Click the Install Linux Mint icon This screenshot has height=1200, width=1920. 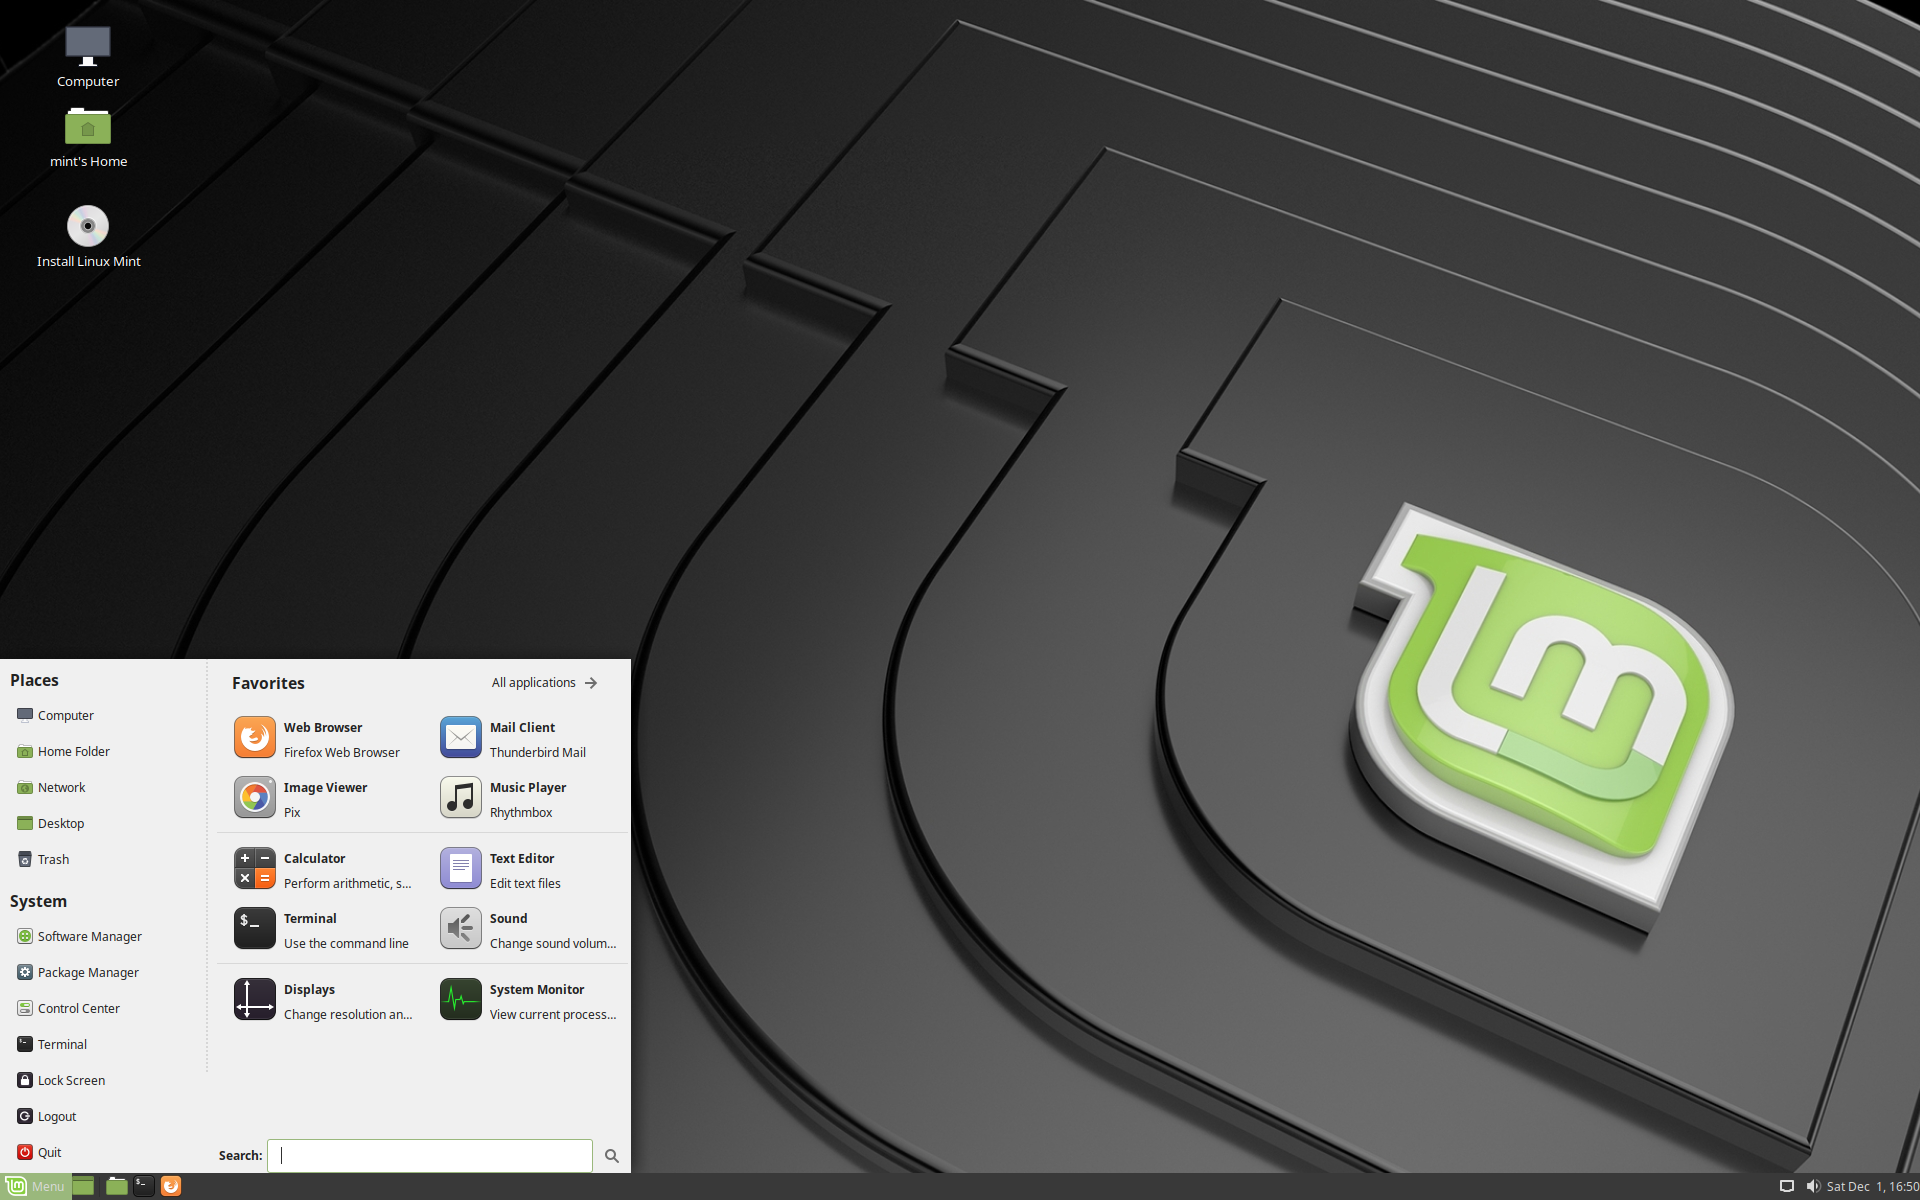coord(86,225)
